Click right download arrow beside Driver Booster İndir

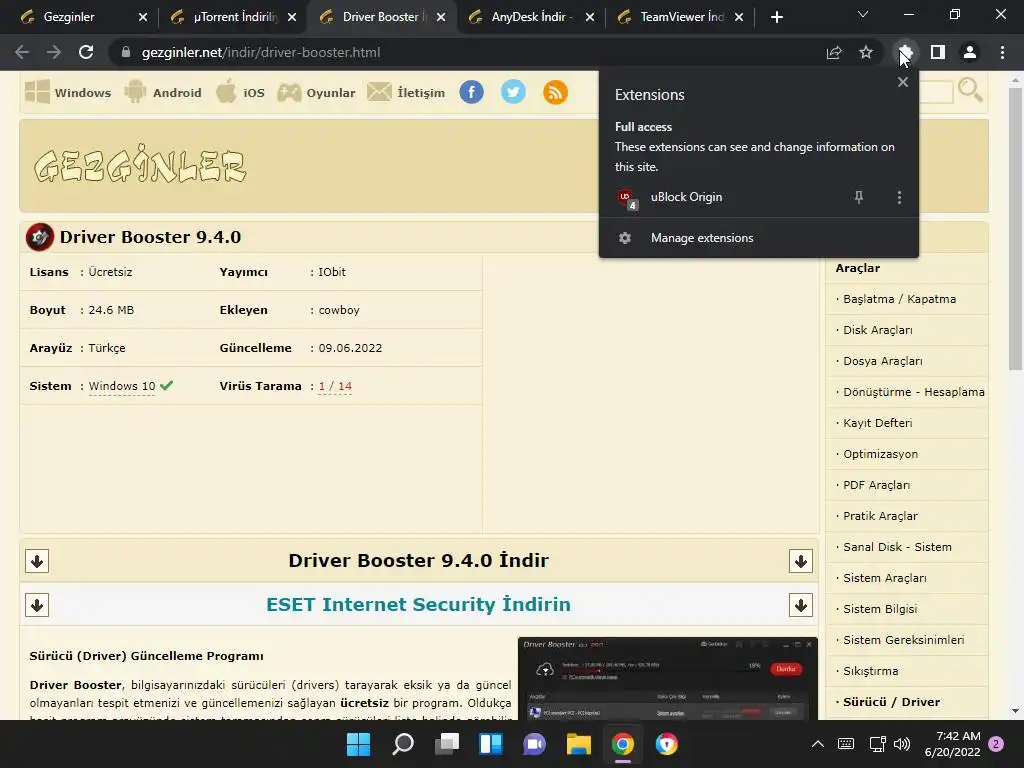click(x=801, y=561)
